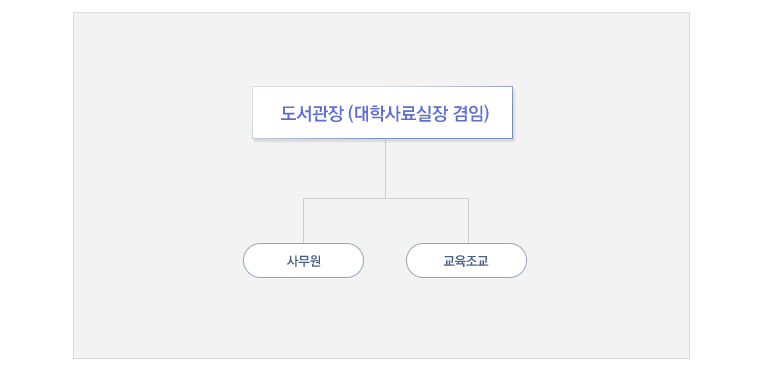Click the word 도서관장 in top box

tap(312, 114)
